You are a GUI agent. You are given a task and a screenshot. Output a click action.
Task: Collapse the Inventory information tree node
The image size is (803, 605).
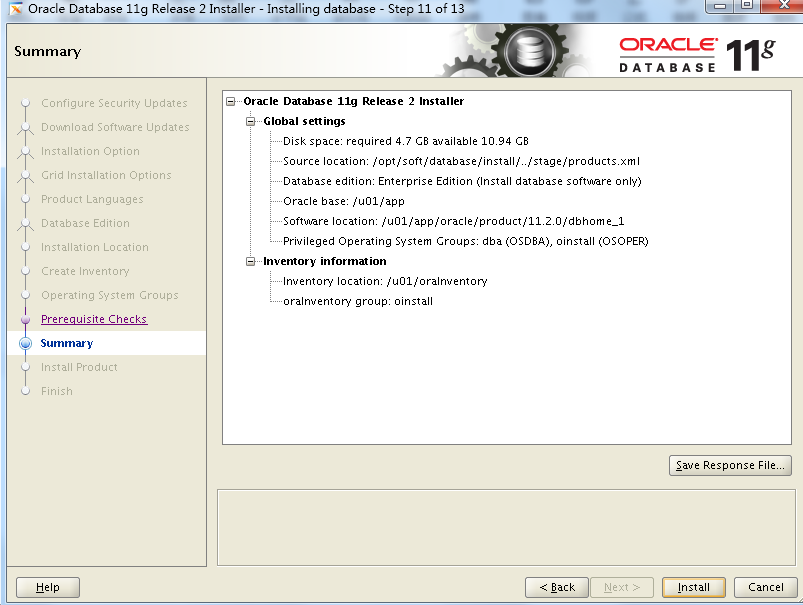[x=250, y=261]
